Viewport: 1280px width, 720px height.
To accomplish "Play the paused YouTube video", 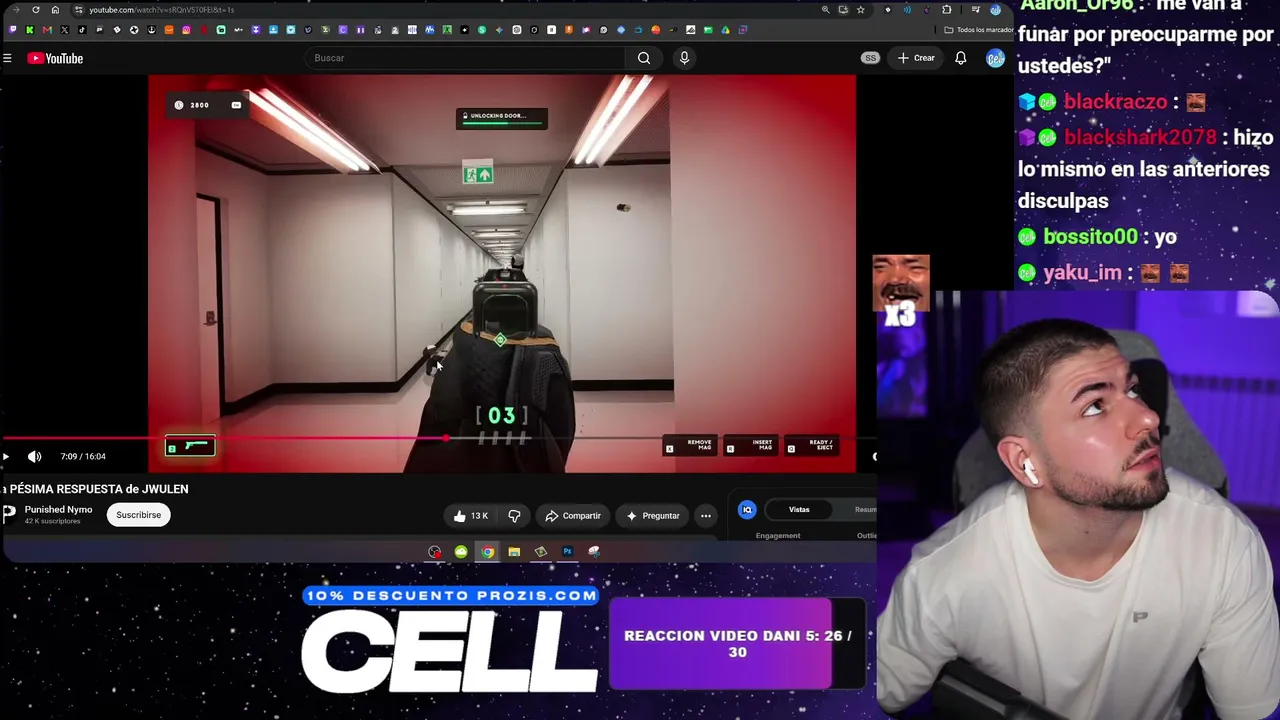I will (x=6, y=457).
